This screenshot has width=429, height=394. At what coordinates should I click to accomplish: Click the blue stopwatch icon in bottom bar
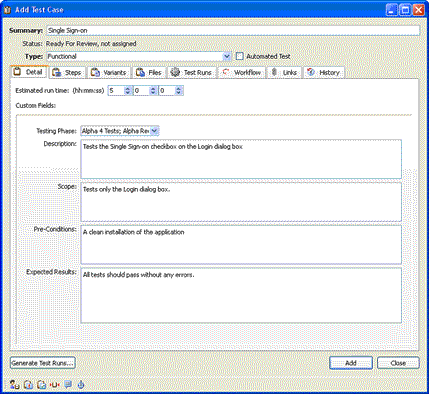81,385
